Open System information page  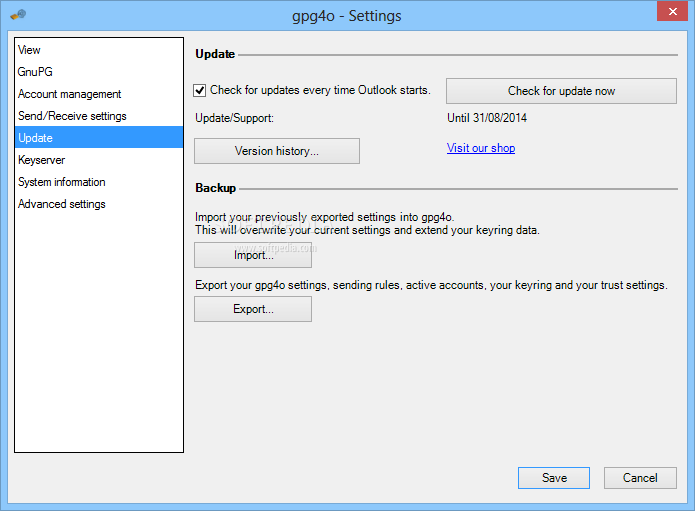[99, 182]
